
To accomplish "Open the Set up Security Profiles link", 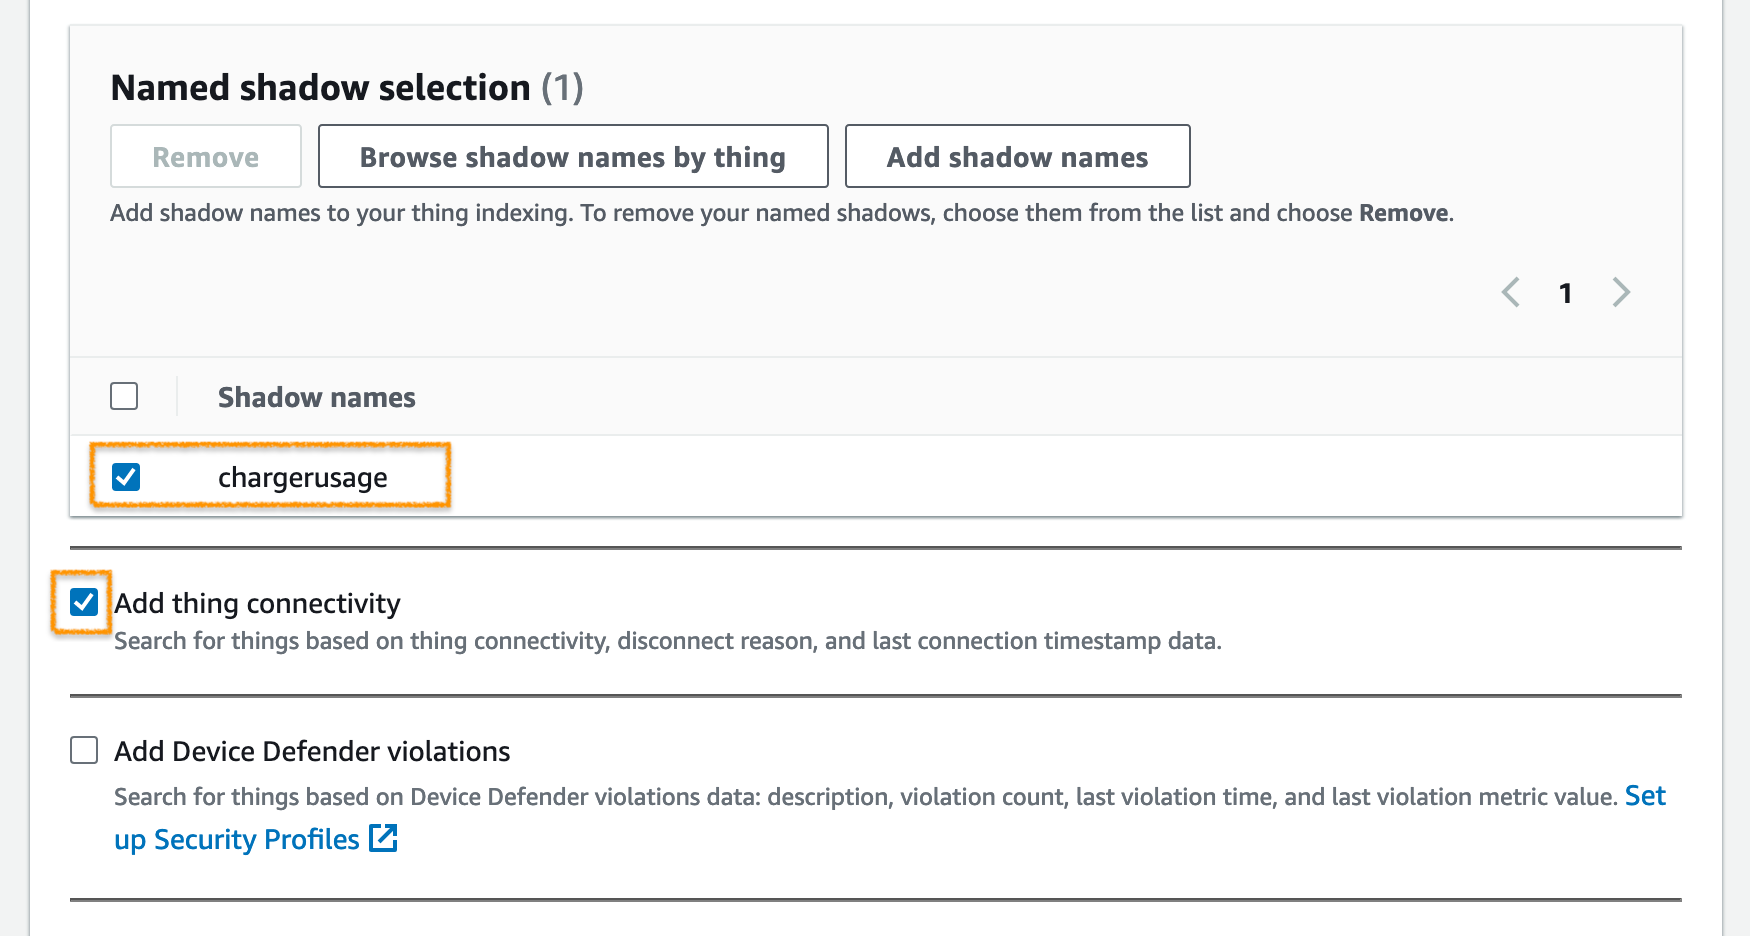I will [x=236, y=839].
